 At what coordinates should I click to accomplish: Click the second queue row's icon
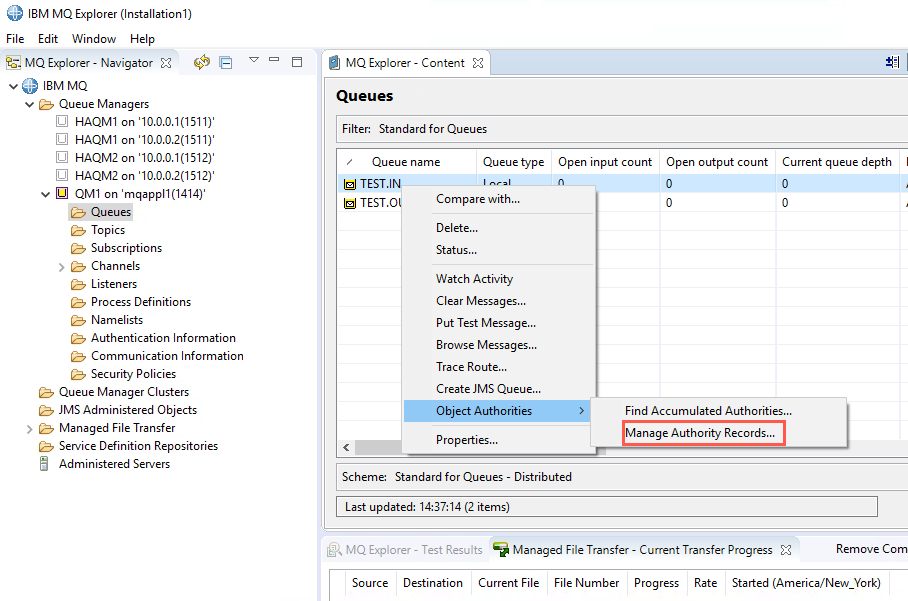click(350, 203)
